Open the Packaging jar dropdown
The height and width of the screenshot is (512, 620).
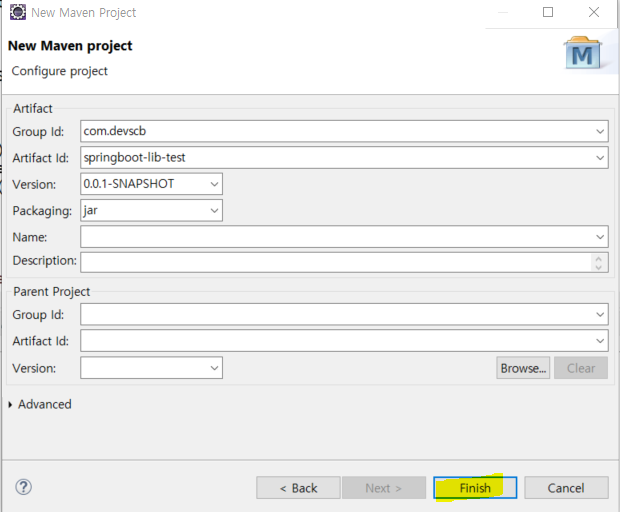click(x=214, y=210)
